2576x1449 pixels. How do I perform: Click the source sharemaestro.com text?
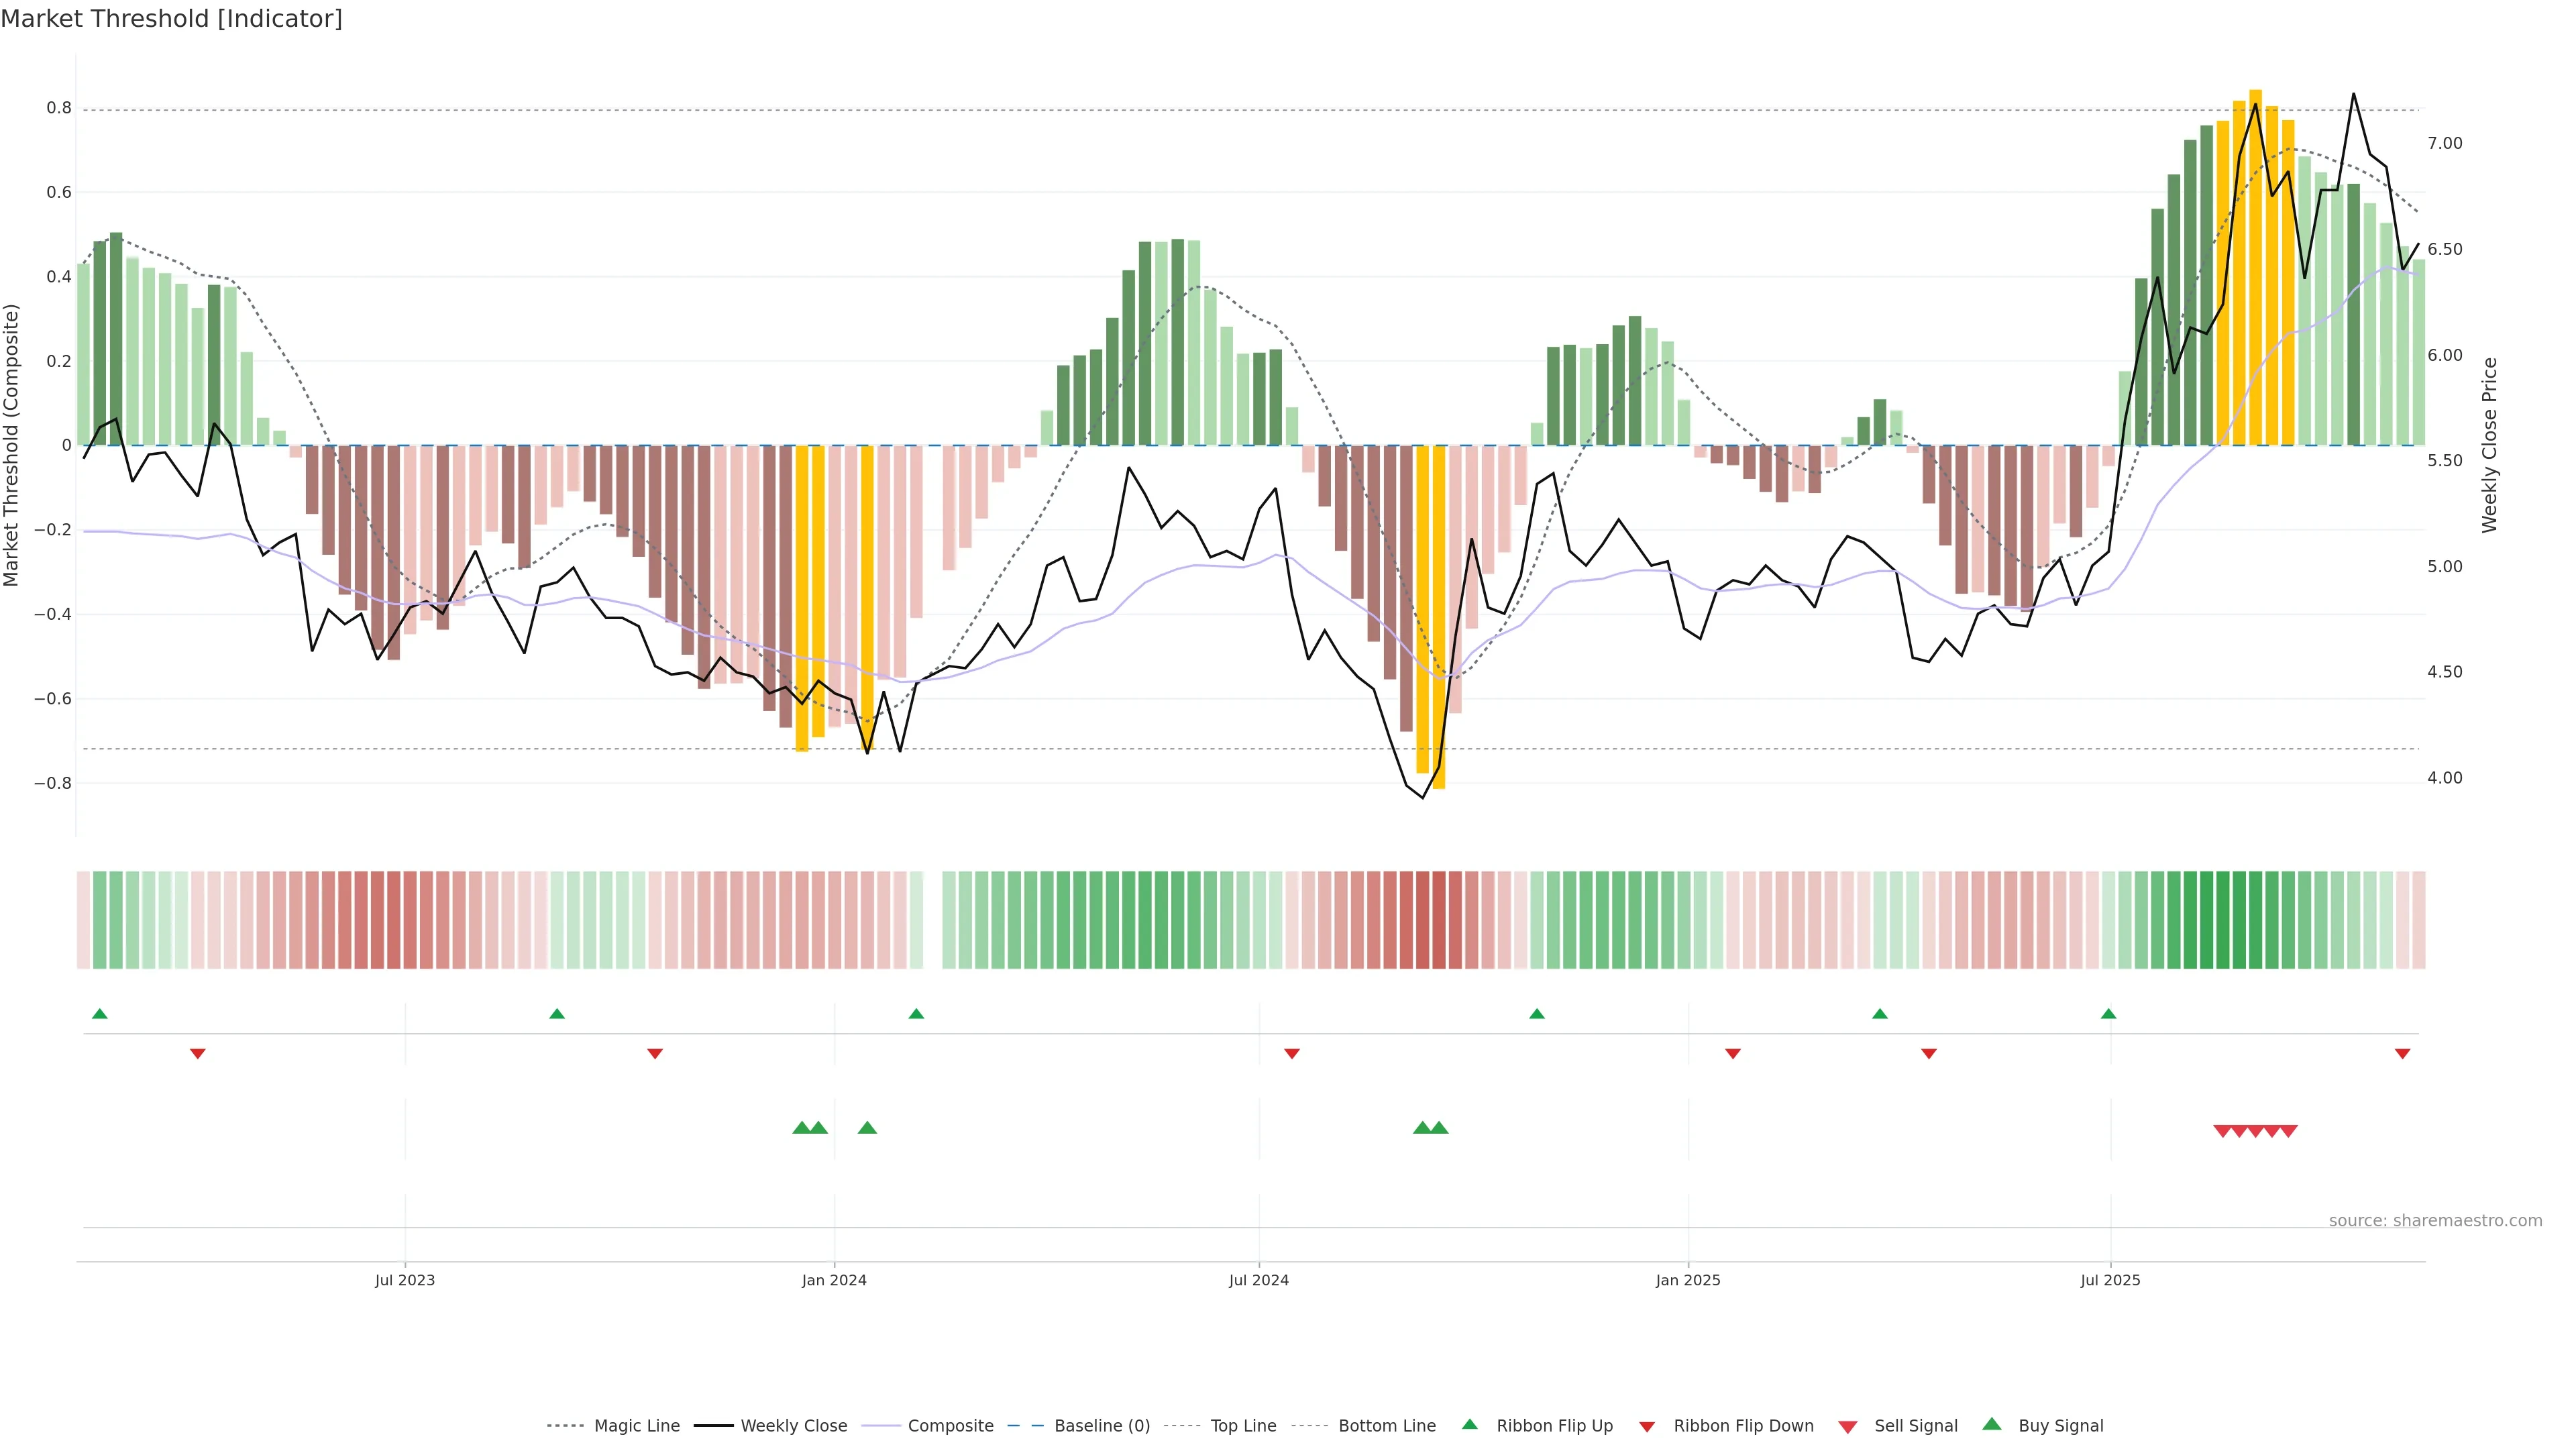click(x=2435, y=1220)
